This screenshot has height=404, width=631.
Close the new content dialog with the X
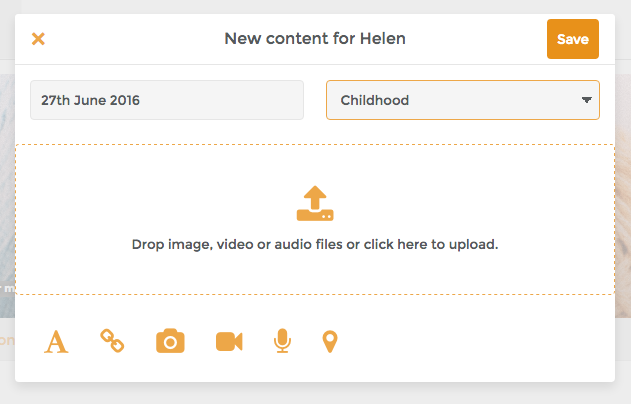click(38, 39)
